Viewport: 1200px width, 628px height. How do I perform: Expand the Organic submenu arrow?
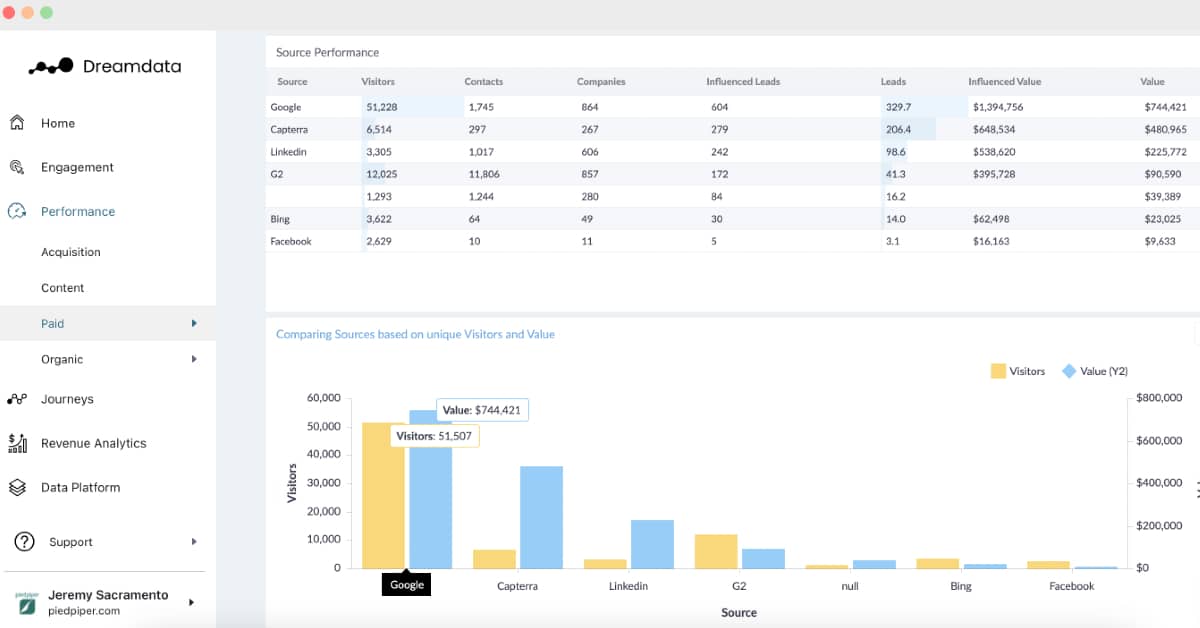pos(194,359)
